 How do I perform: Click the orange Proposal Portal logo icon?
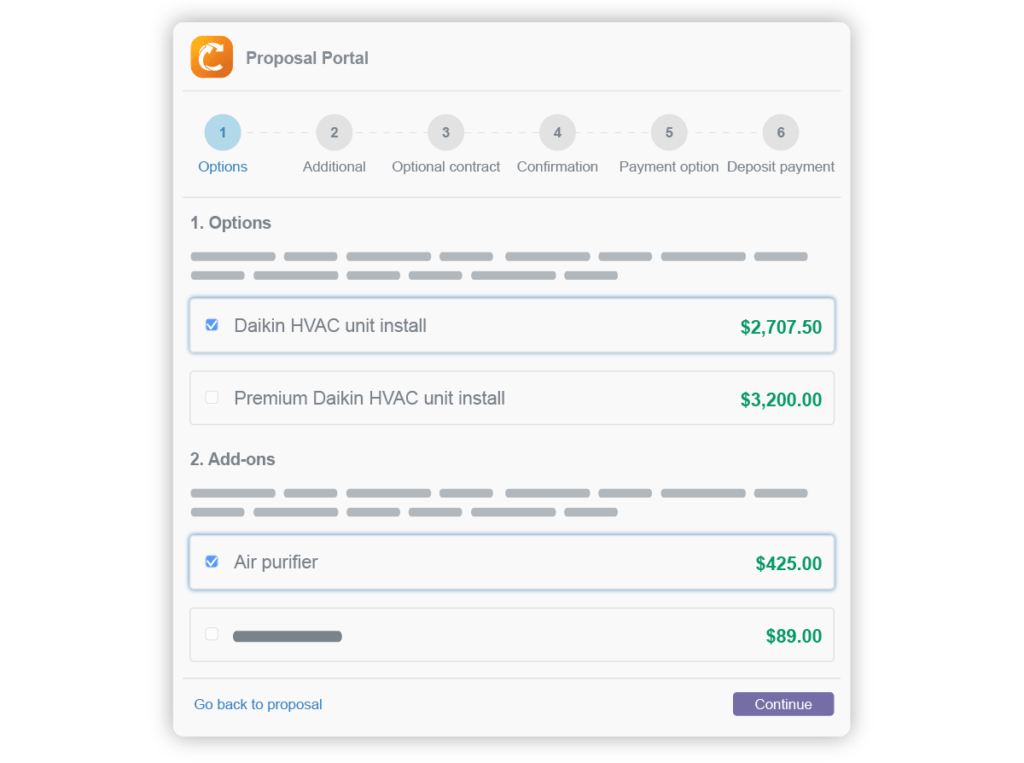pyautogui.click(x=211, y=57)
